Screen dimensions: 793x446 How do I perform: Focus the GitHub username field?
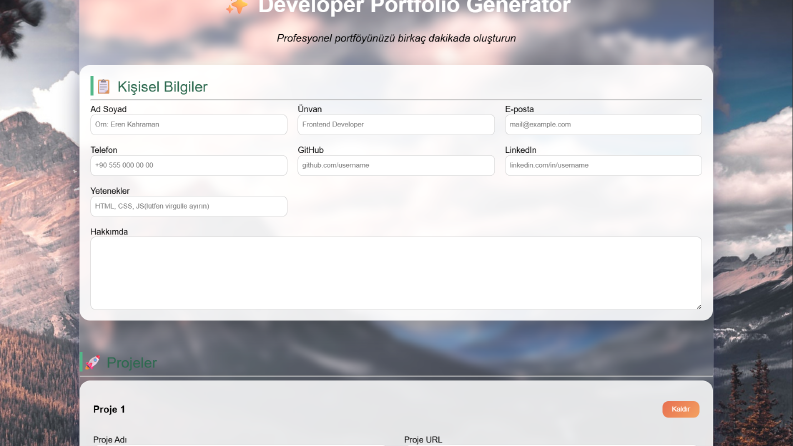click(x=396, y=165)
